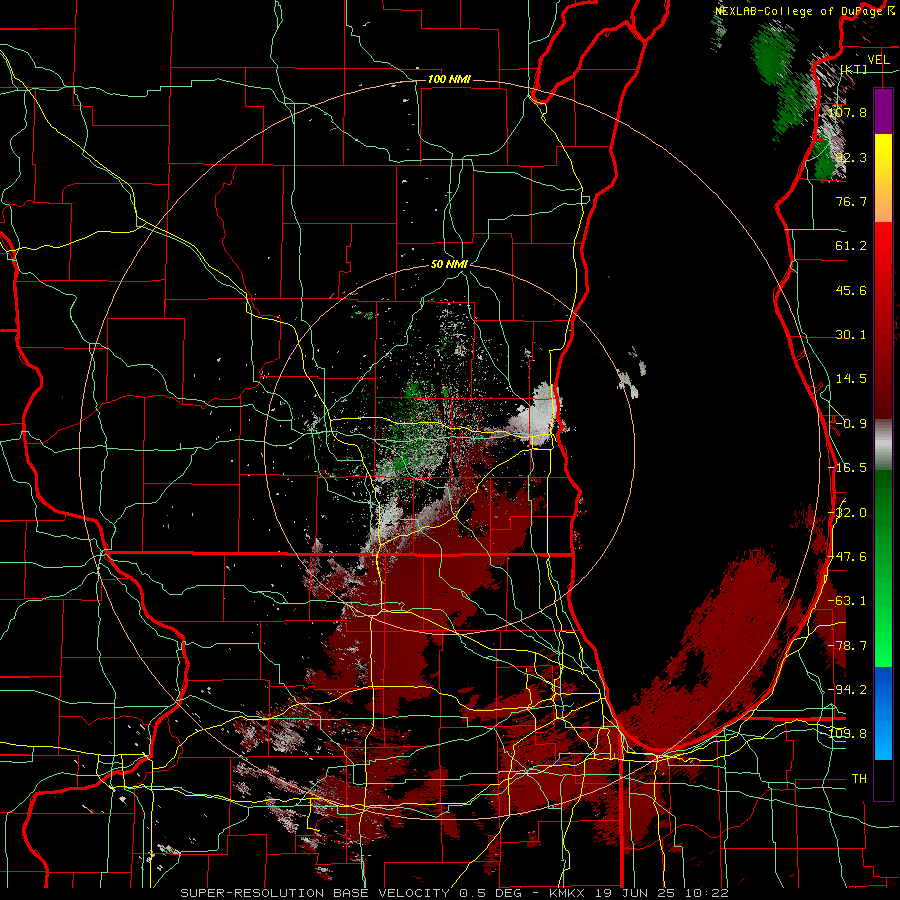This screenshot has height=900, width=900.
Task: Click the -47.6 value on velocity scale
Action: [x=847, y=556]
